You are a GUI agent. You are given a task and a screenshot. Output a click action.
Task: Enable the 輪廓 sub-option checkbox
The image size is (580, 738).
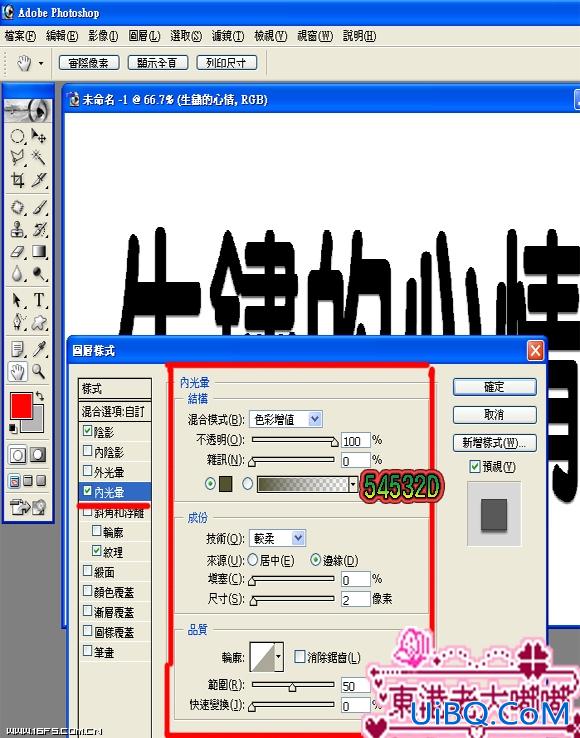[x=97, y=531]
